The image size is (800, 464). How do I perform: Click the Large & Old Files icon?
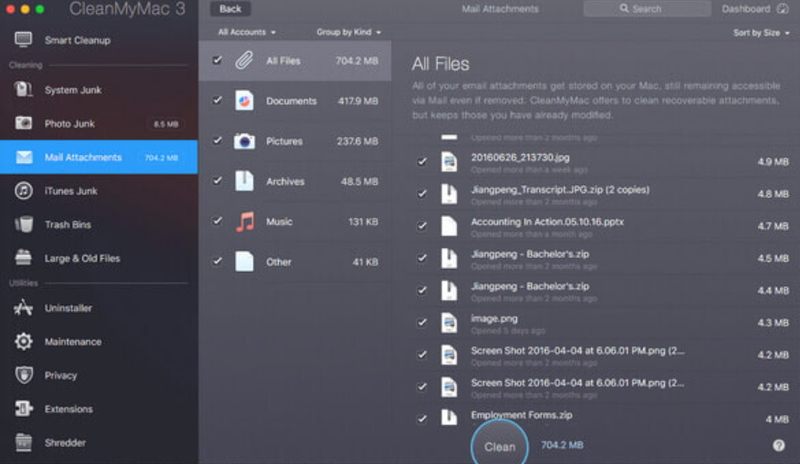tap(23, 258)
